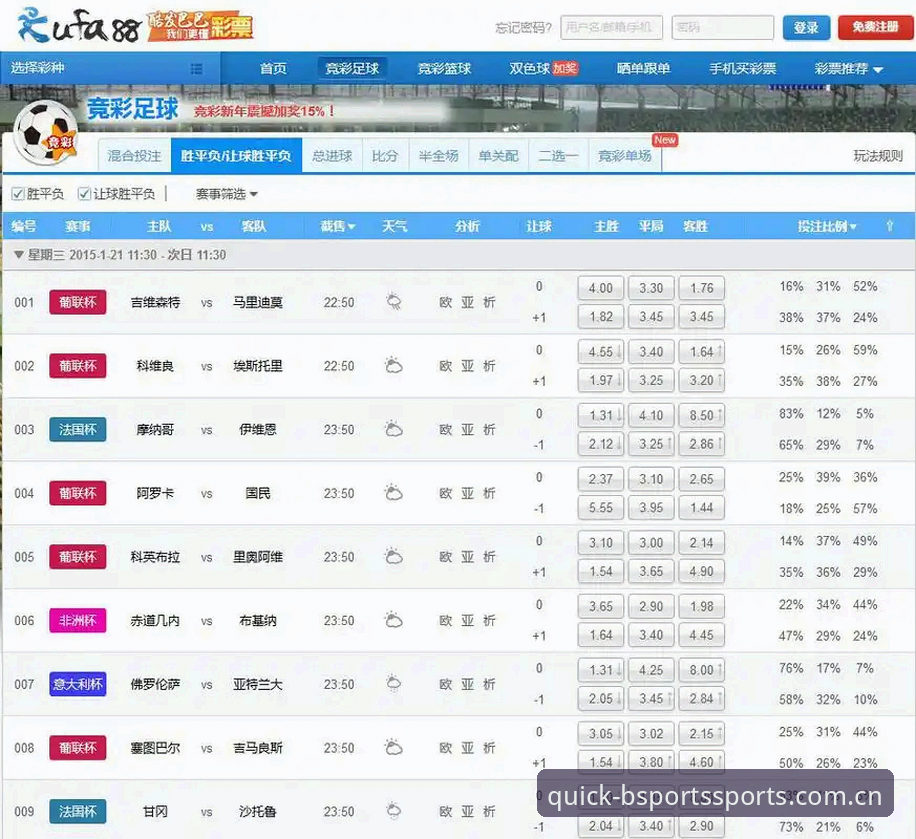Click 意大利杯 league tag of match 007
Image resolution: width=916 pixels, height=839 pixels.
(x=78, y=684)
